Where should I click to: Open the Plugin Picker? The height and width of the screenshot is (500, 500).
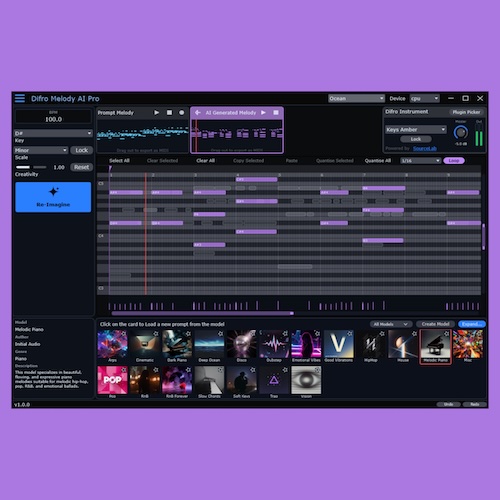(x=466, y=112)
